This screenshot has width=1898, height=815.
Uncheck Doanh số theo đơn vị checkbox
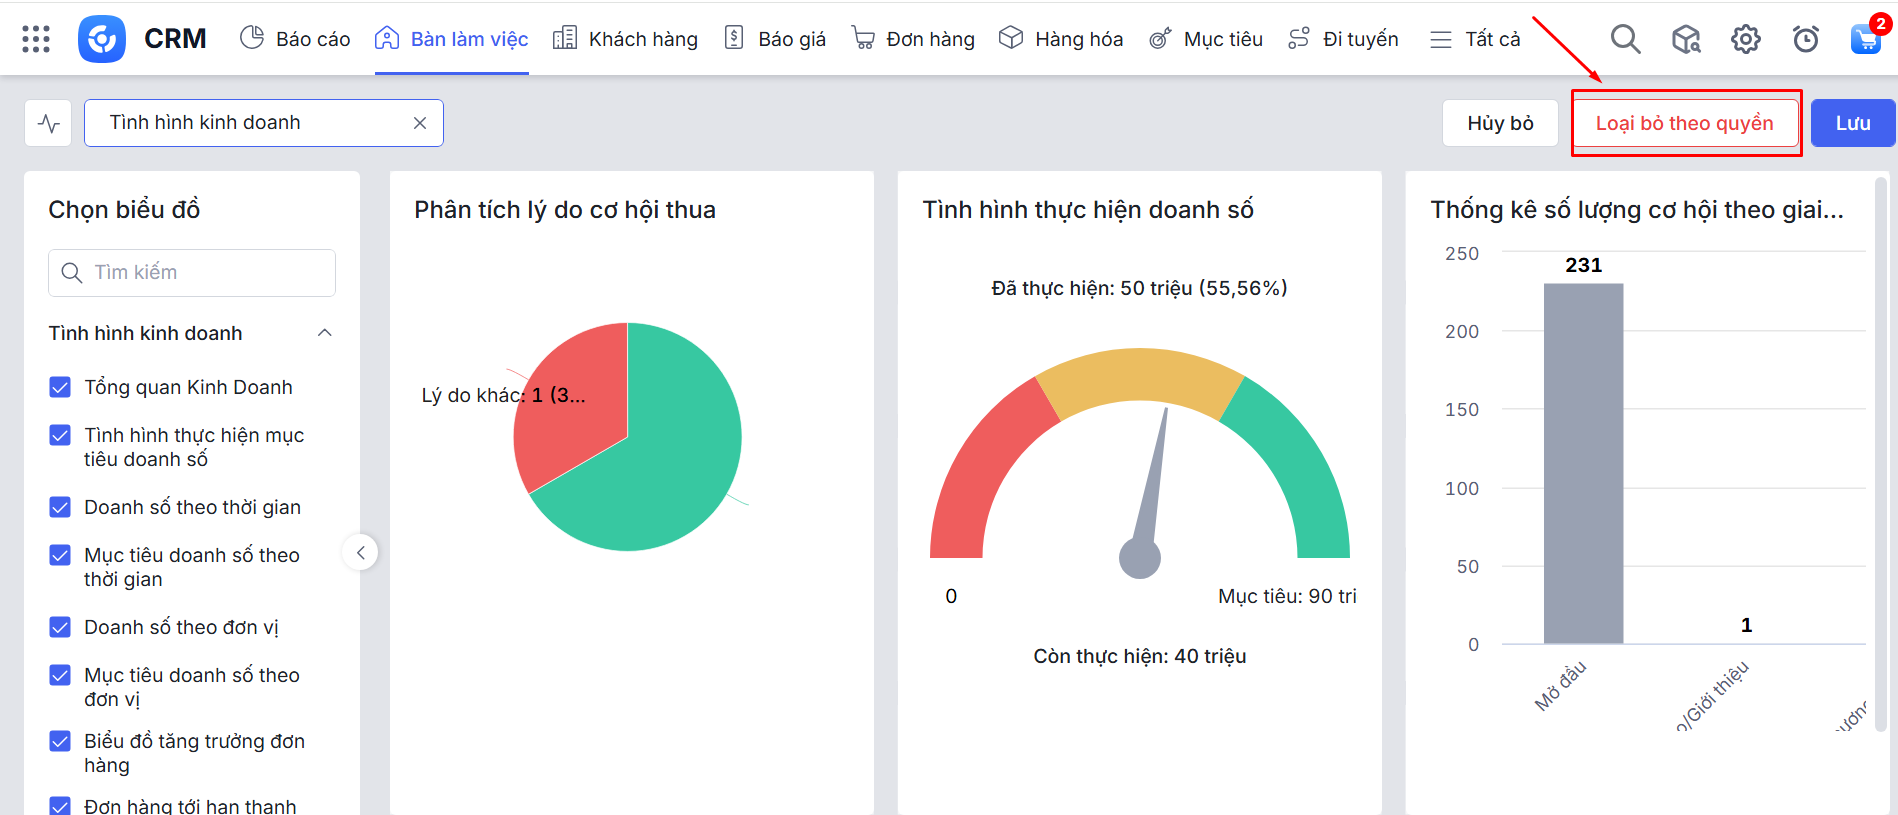click(x=60, y=627)
